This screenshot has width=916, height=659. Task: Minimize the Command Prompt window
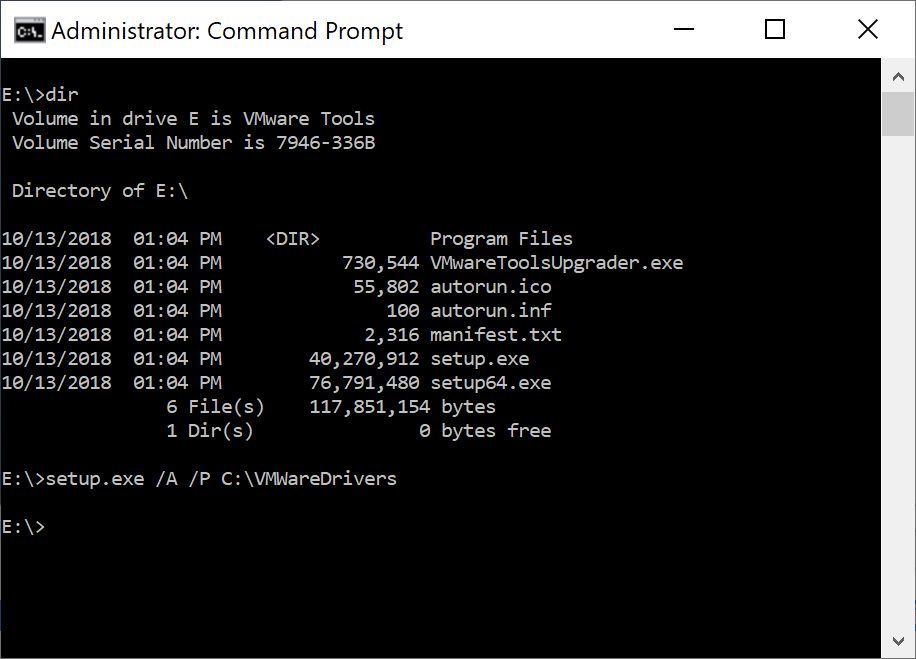(x=683, y=29)
